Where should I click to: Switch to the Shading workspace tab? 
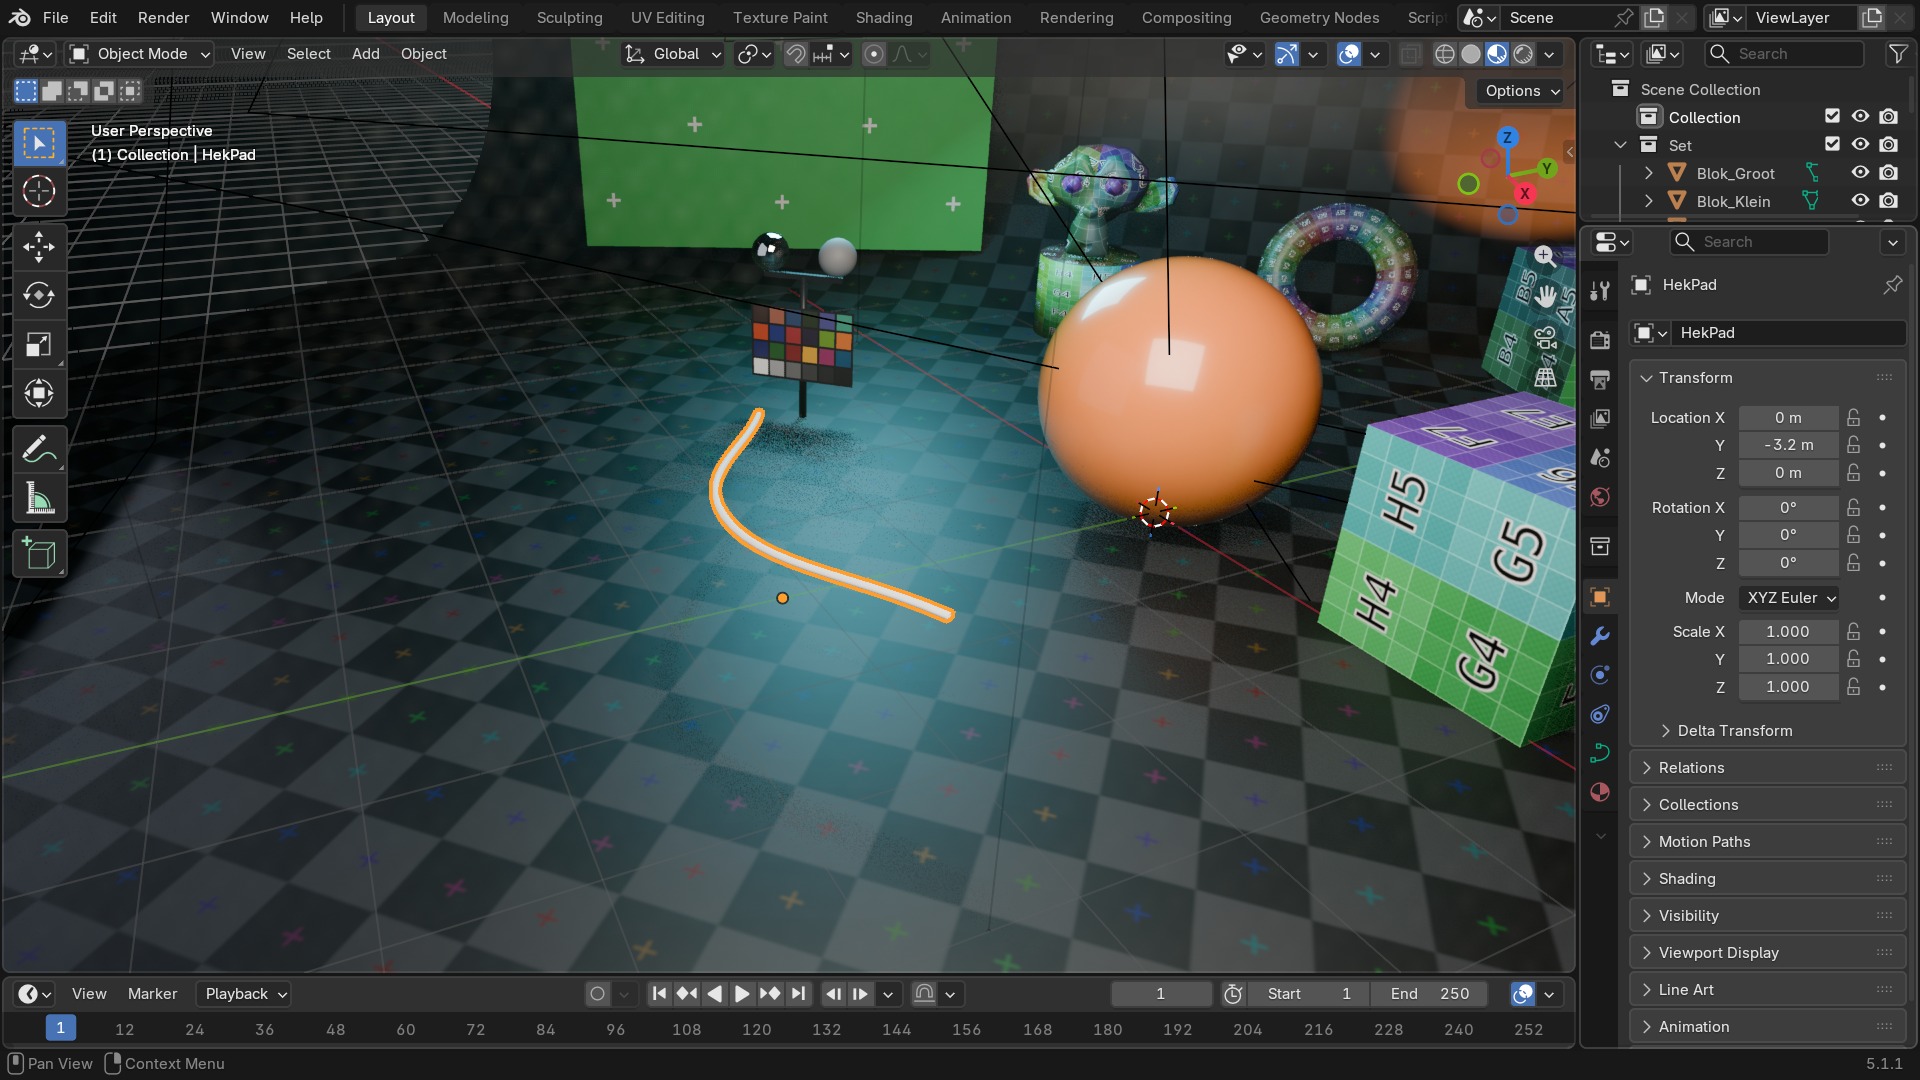884,18
